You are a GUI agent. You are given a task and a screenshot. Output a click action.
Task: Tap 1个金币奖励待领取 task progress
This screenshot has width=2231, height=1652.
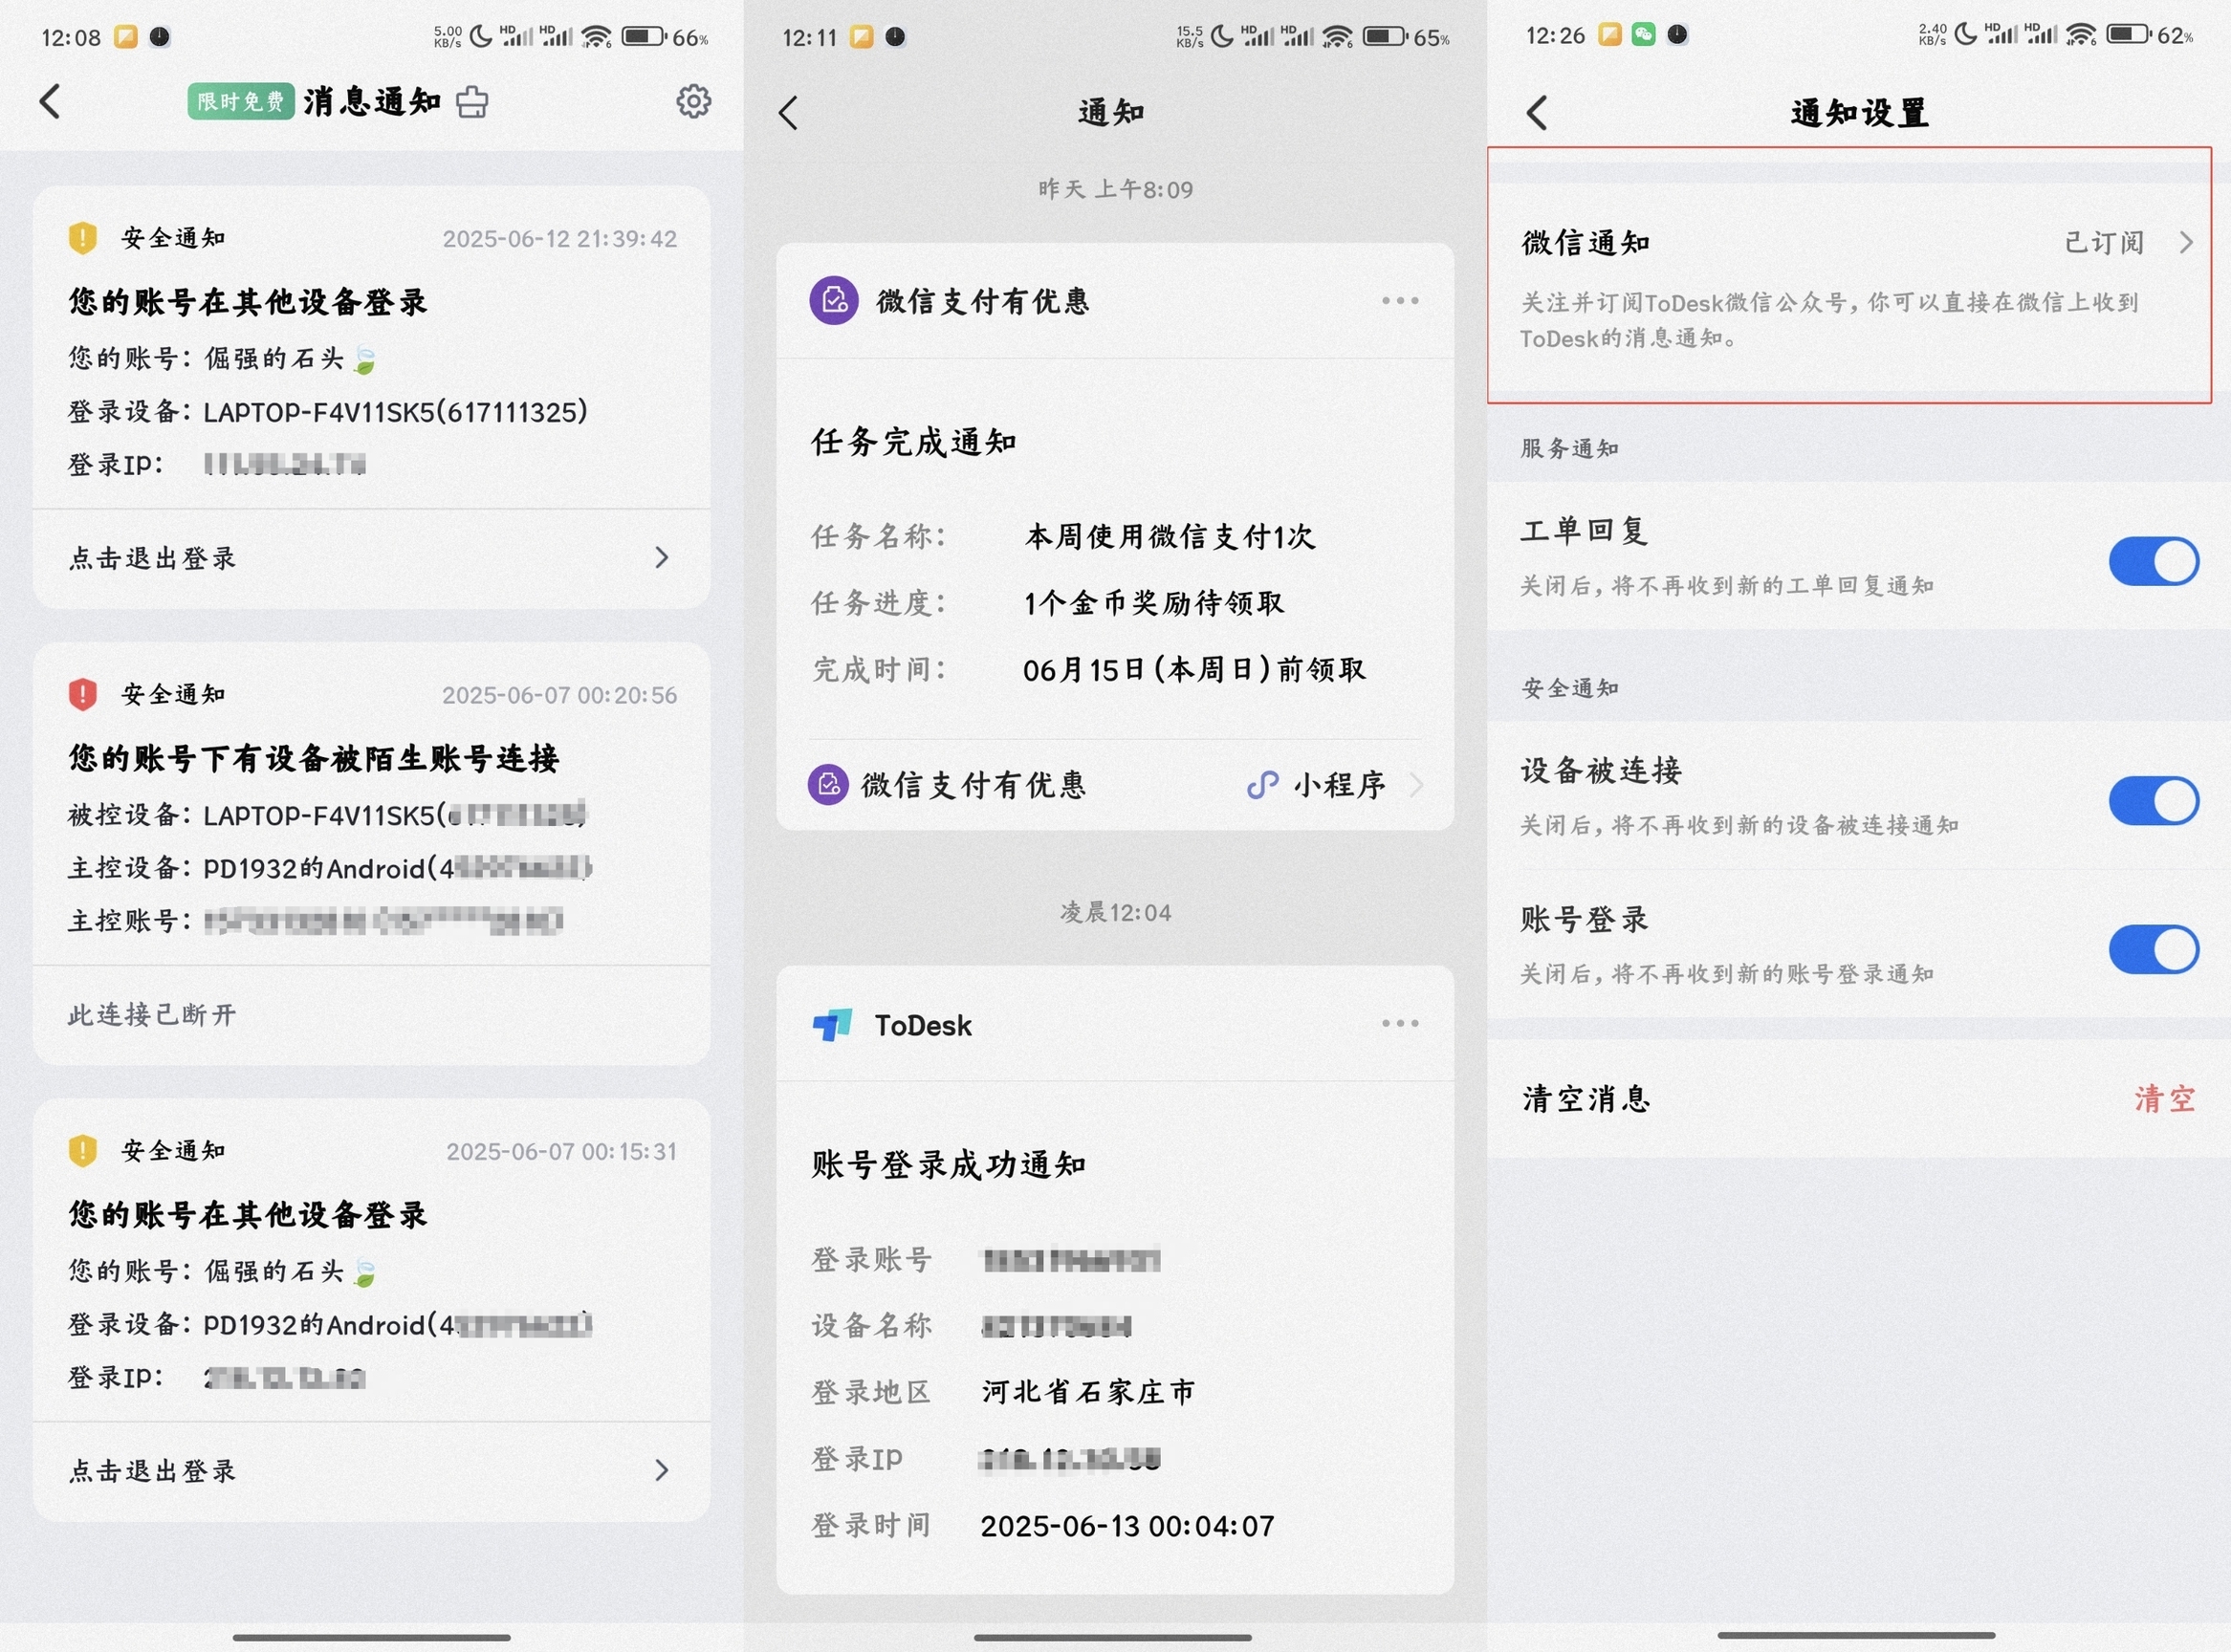click(1154, 602)
